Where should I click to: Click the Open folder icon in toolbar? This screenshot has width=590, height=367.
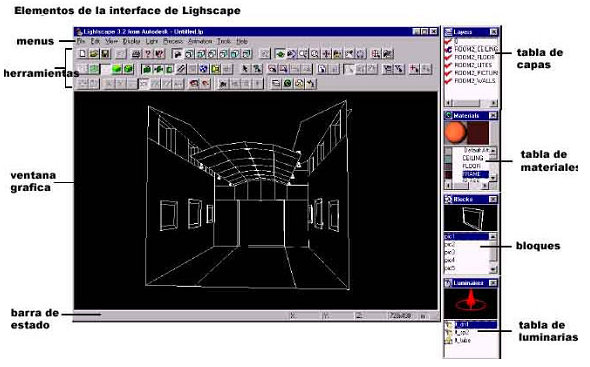pos(93,54)
